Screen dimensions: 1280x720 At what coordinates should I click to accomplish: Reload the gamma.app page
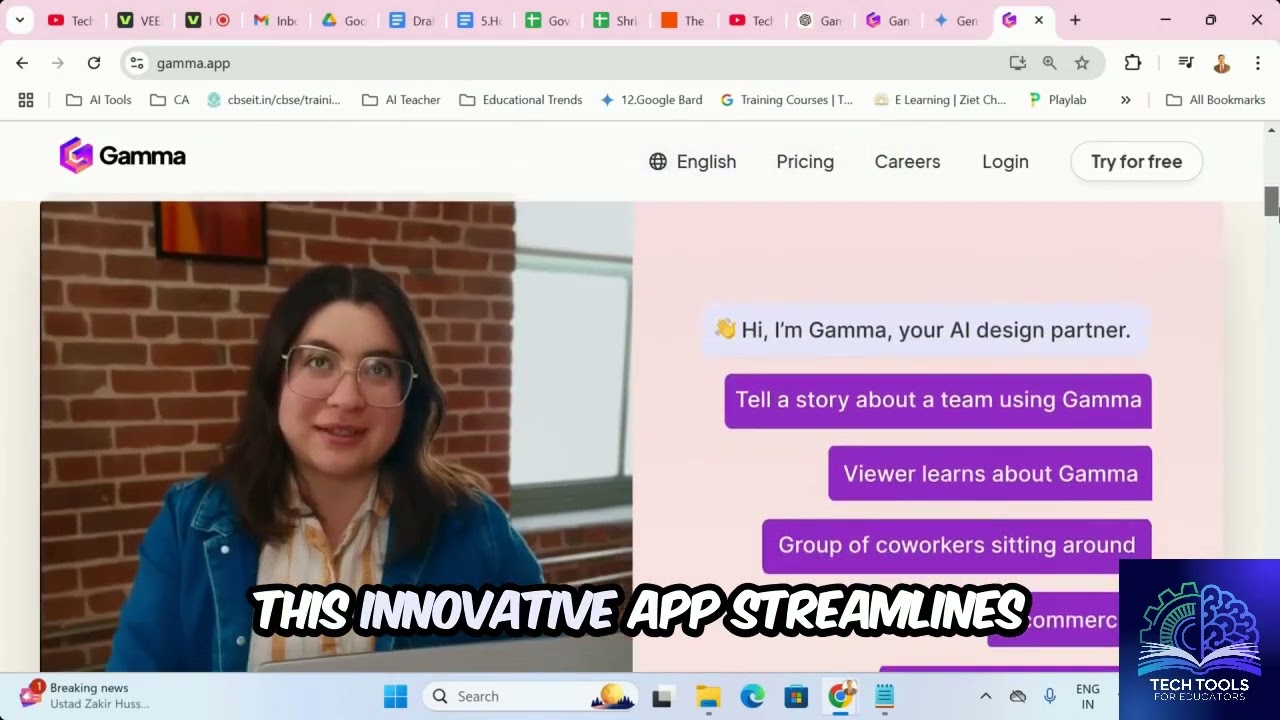(94, 63)
